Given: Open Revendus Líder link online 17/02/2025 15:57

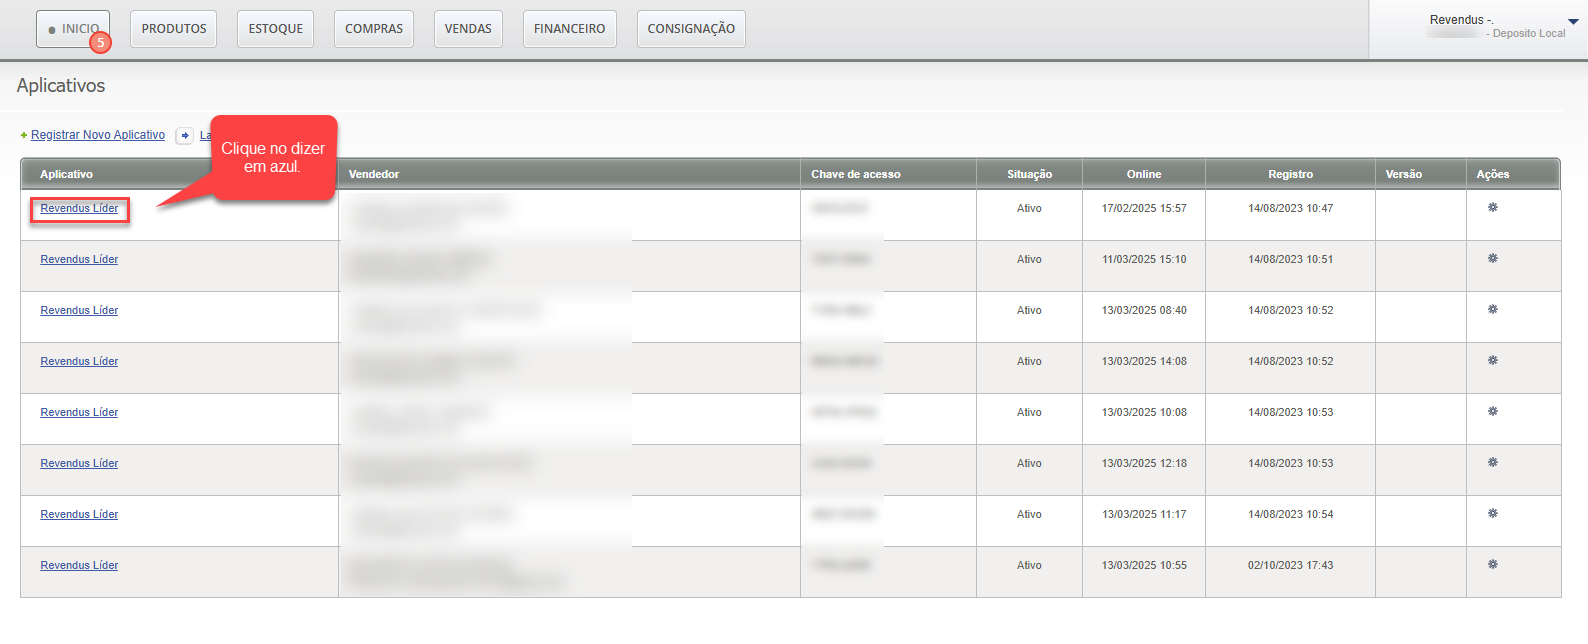Looking at the screenshot, I should point(79,209).
